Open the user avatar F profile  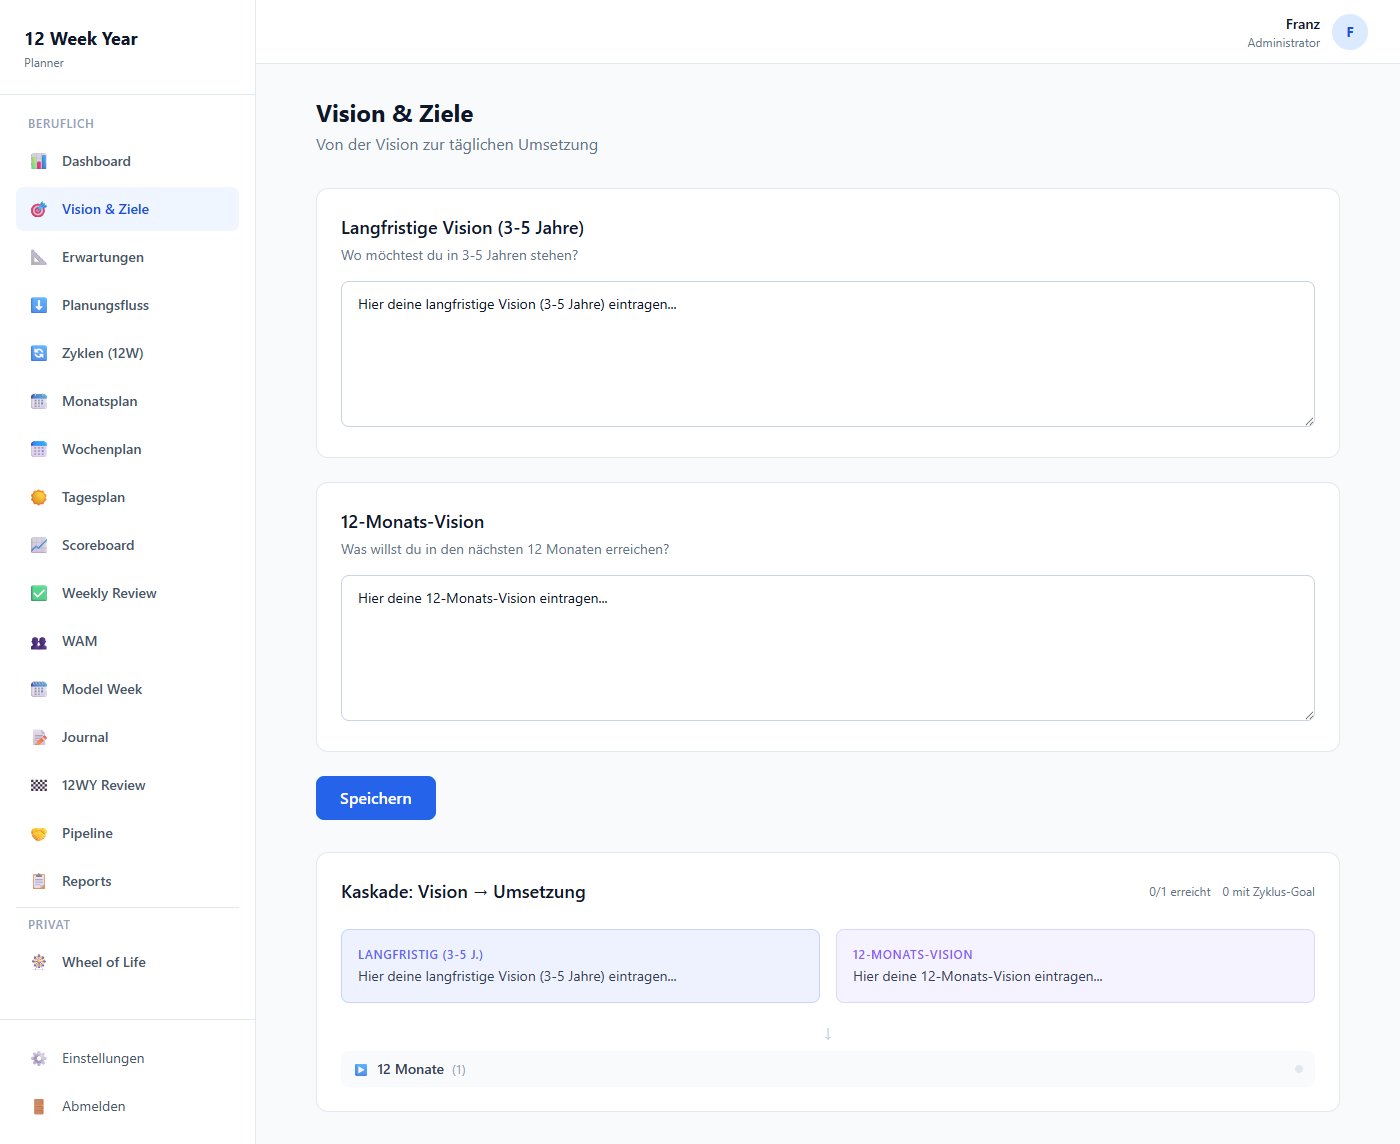tap(1349, 32)
